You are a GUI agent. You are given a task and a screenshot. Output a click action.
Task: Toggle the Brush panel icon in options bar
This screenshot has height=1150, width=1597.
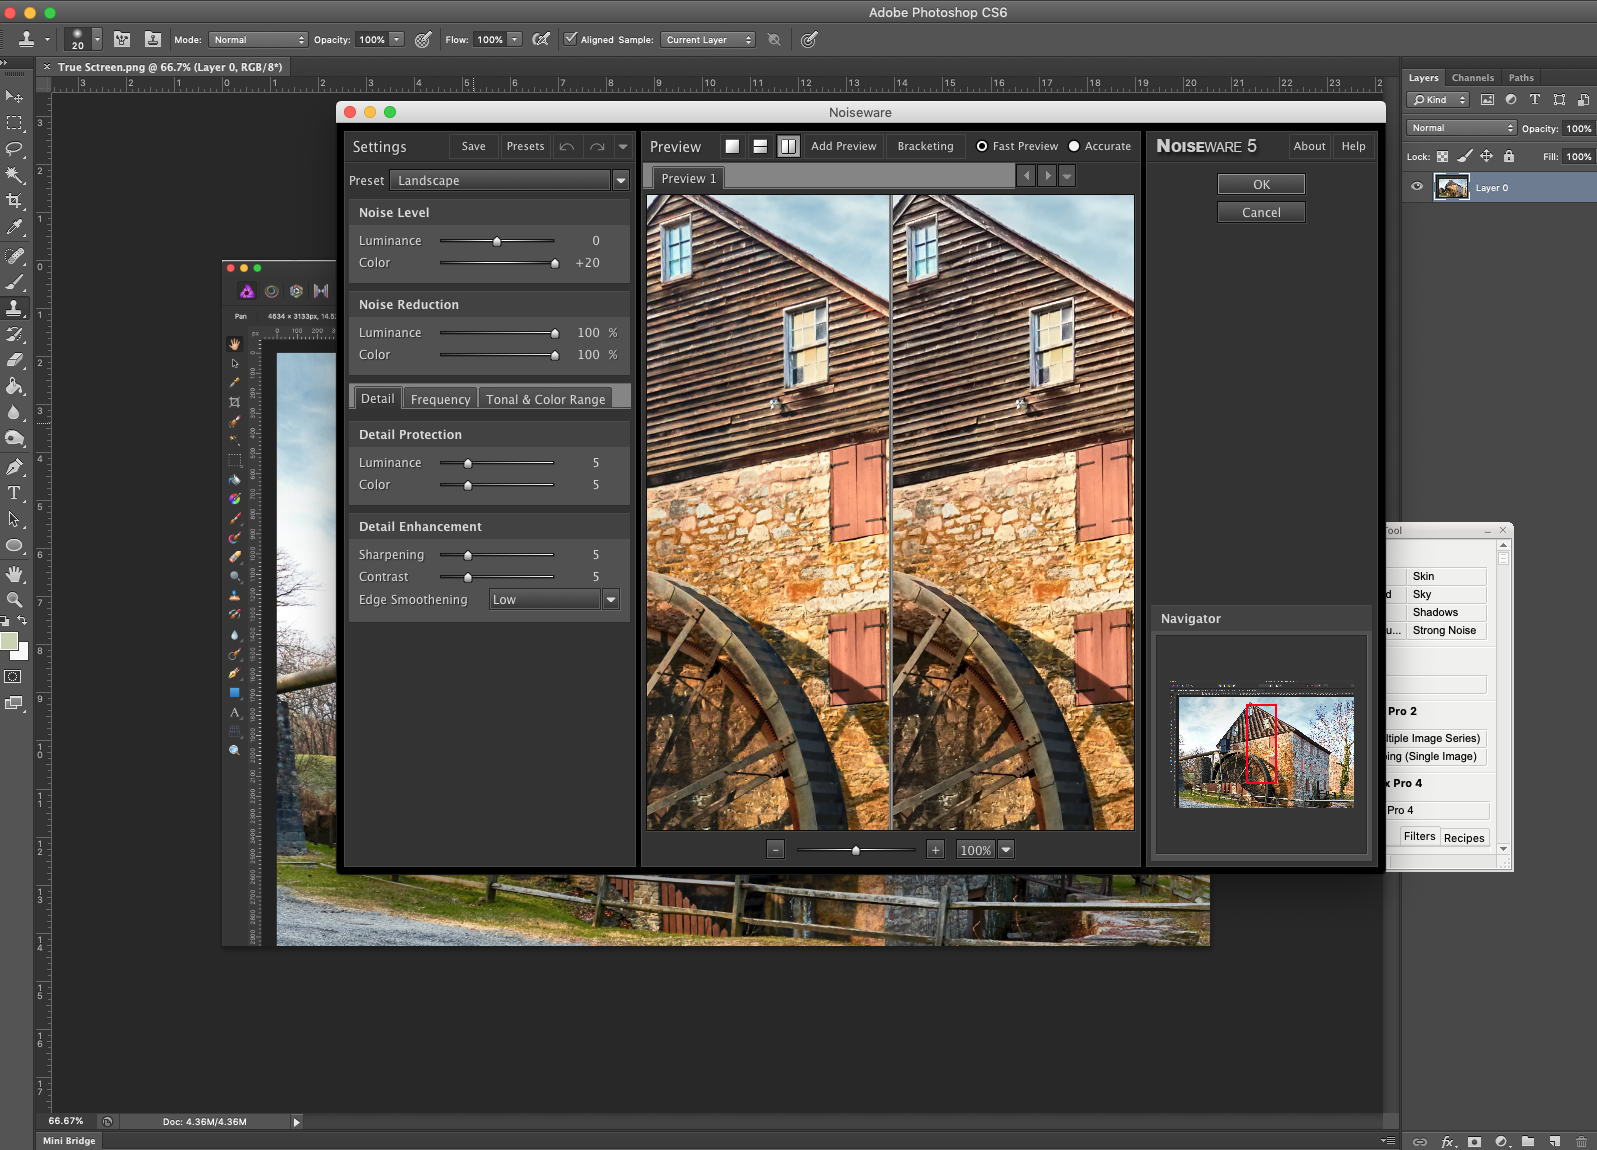122,40
